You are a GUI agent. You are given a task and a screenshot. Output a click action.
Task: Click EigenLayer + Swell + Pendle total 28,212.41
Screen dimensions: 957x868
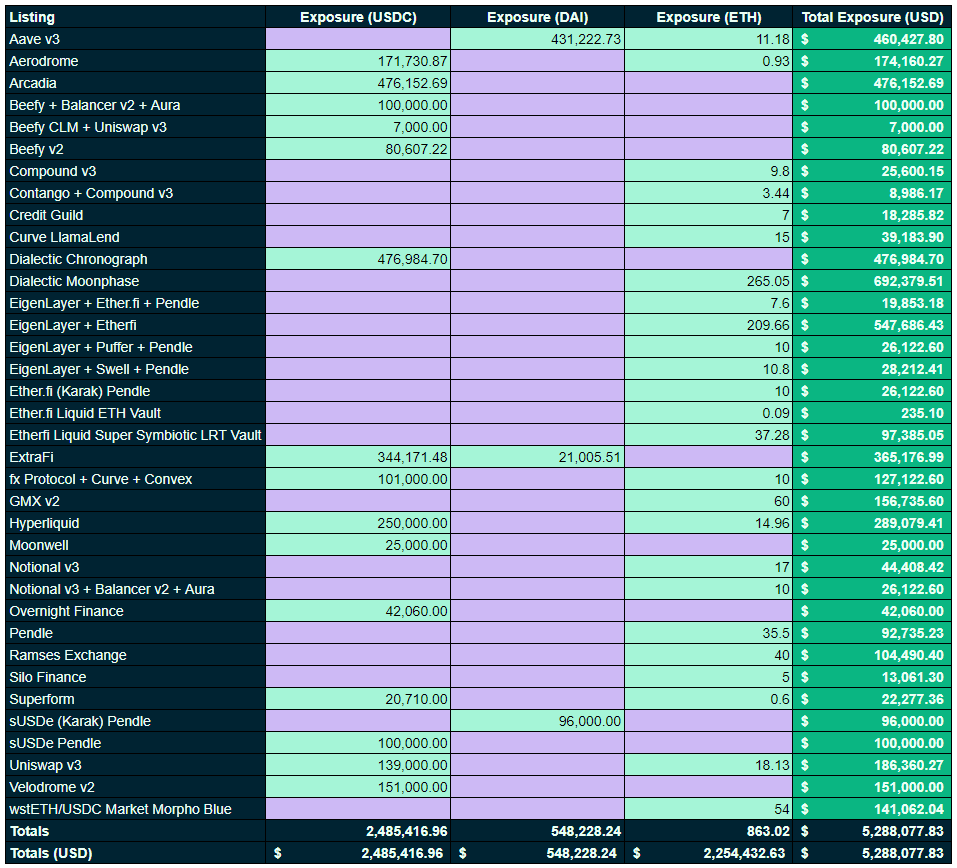(x=872, y=369)
